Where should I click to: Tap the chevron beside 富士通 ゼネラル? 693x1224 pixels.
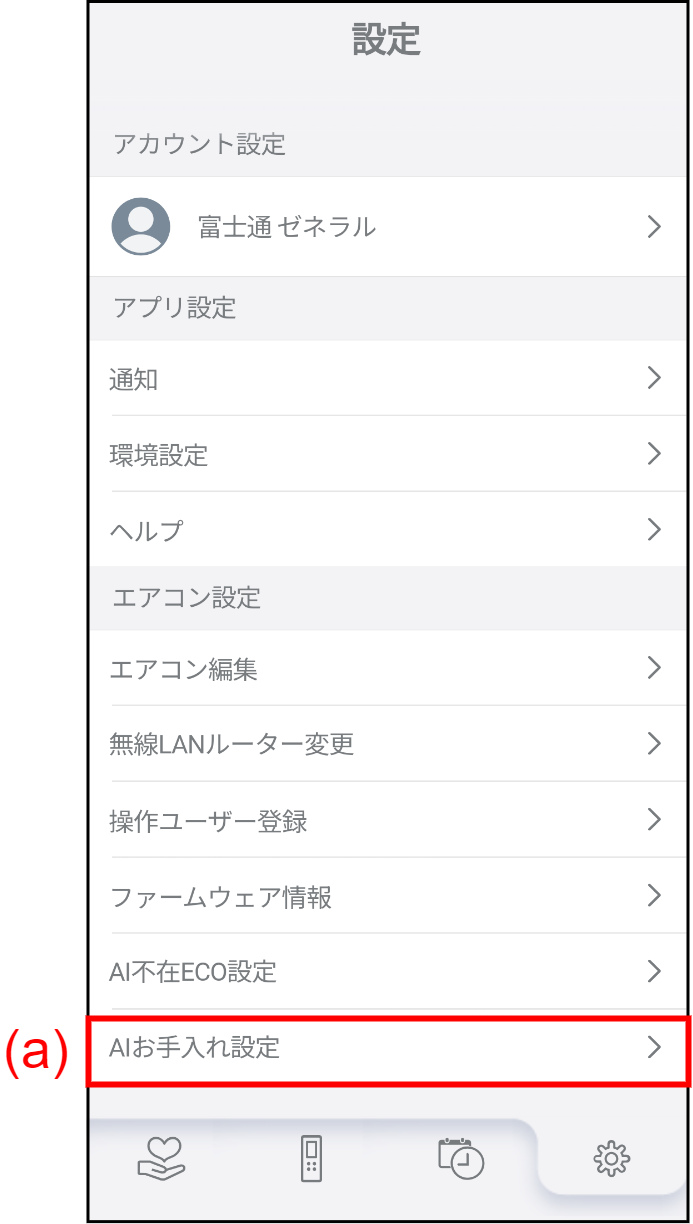(654, 227)
